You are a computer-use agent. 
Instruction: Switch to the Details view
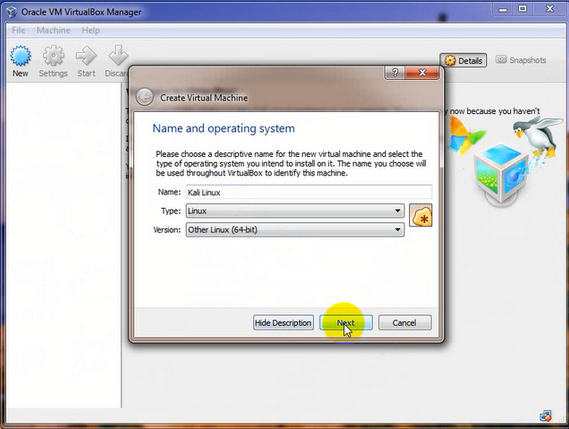tap(463, 60)
